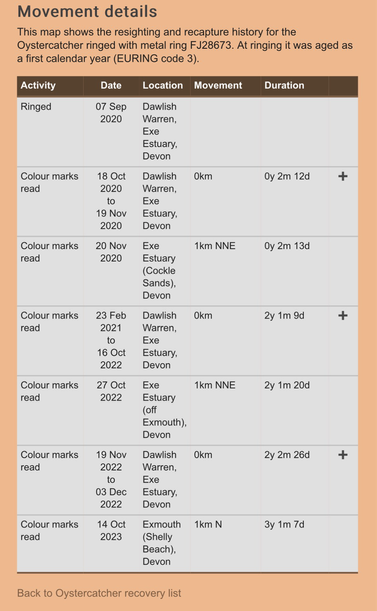The width and height of the screenshot is (377, 611).
Task: Click the 3y 1m 7d duration cell
Action: [284, 524]
